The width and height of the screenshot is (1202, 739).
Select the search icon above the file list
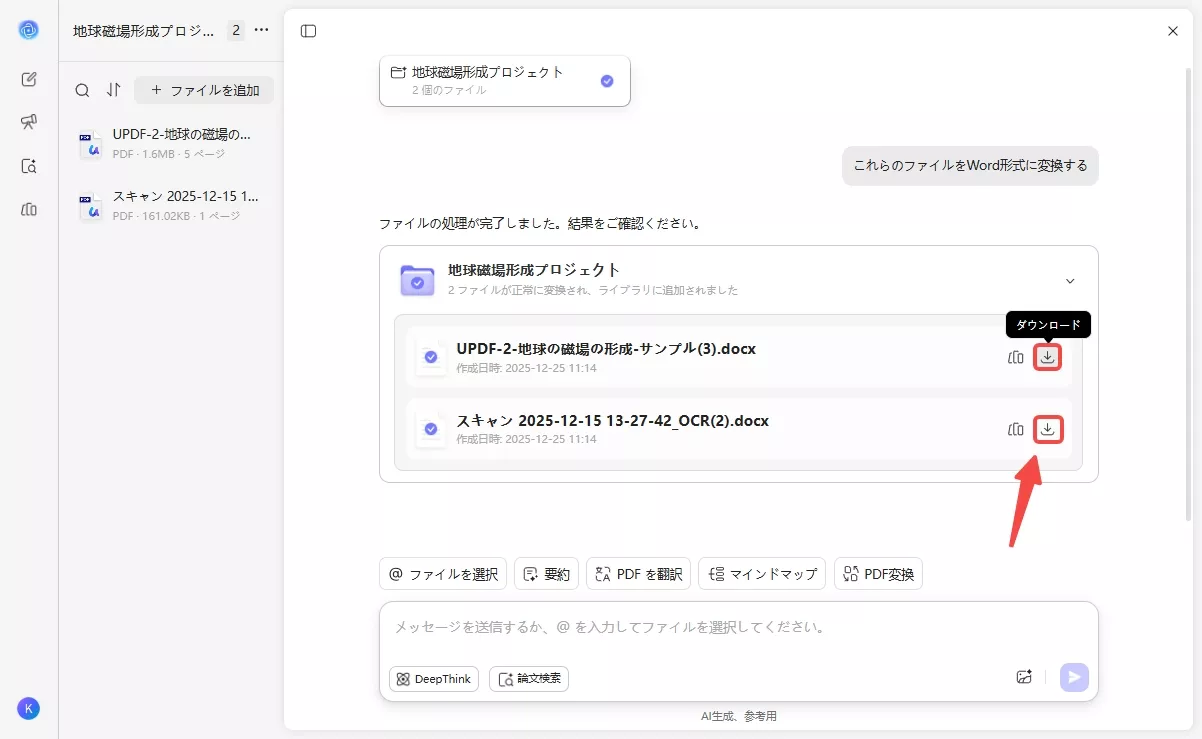coord(82,90)
